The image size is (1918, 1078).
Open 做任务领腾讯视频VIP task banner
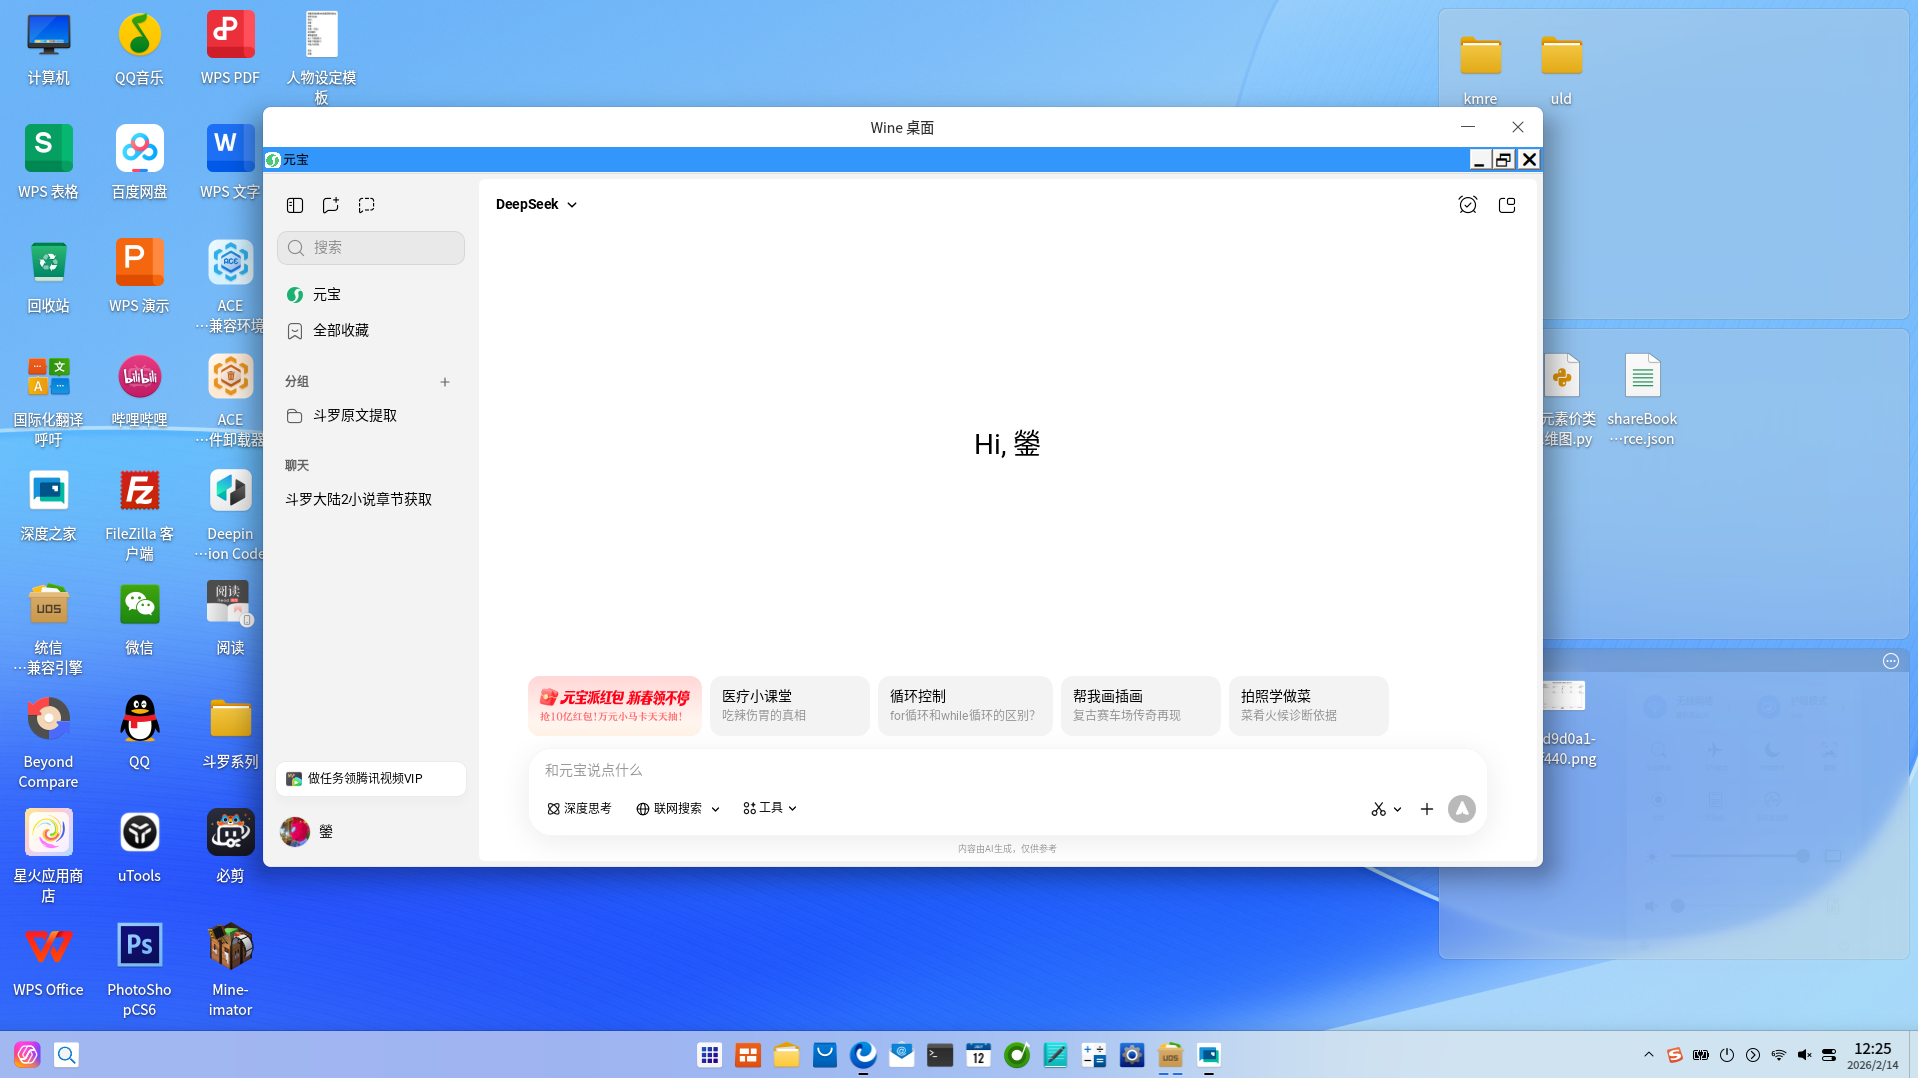(371, 779)
